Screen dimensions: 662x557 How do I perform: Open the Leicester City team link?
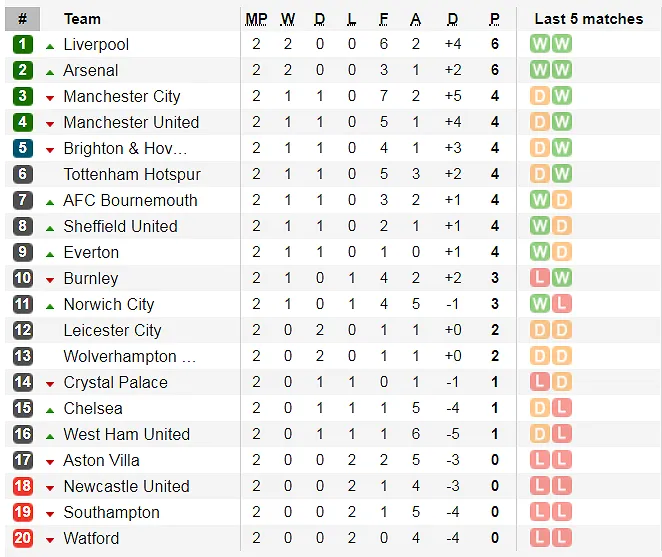click(112, 330)
